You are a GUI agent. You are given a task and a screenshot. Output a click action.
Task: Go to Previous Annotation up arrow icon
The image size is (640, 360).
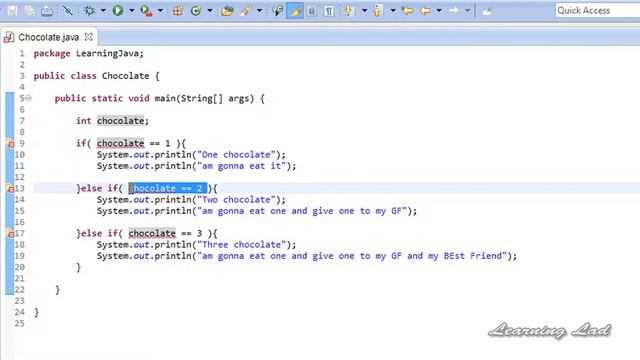(x=378, y=11)
